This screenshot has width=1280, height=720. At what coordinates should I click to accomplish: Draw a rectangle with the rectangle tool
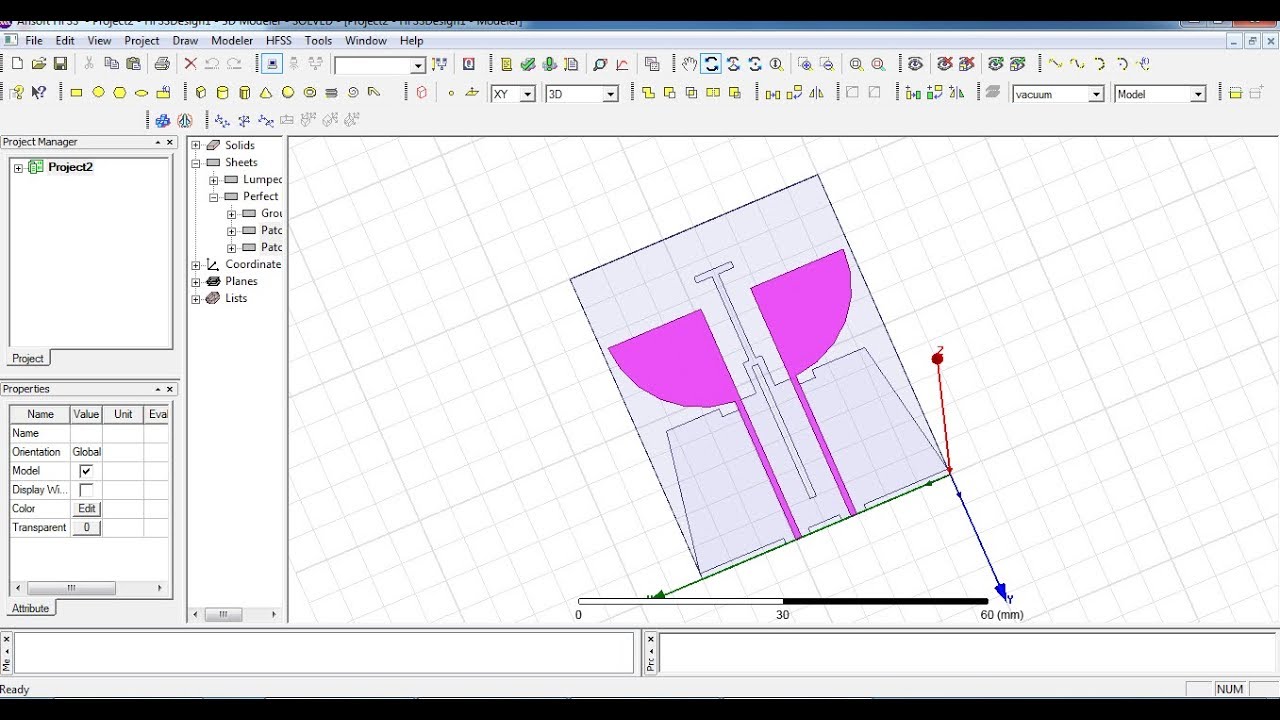tap(76, 93)
